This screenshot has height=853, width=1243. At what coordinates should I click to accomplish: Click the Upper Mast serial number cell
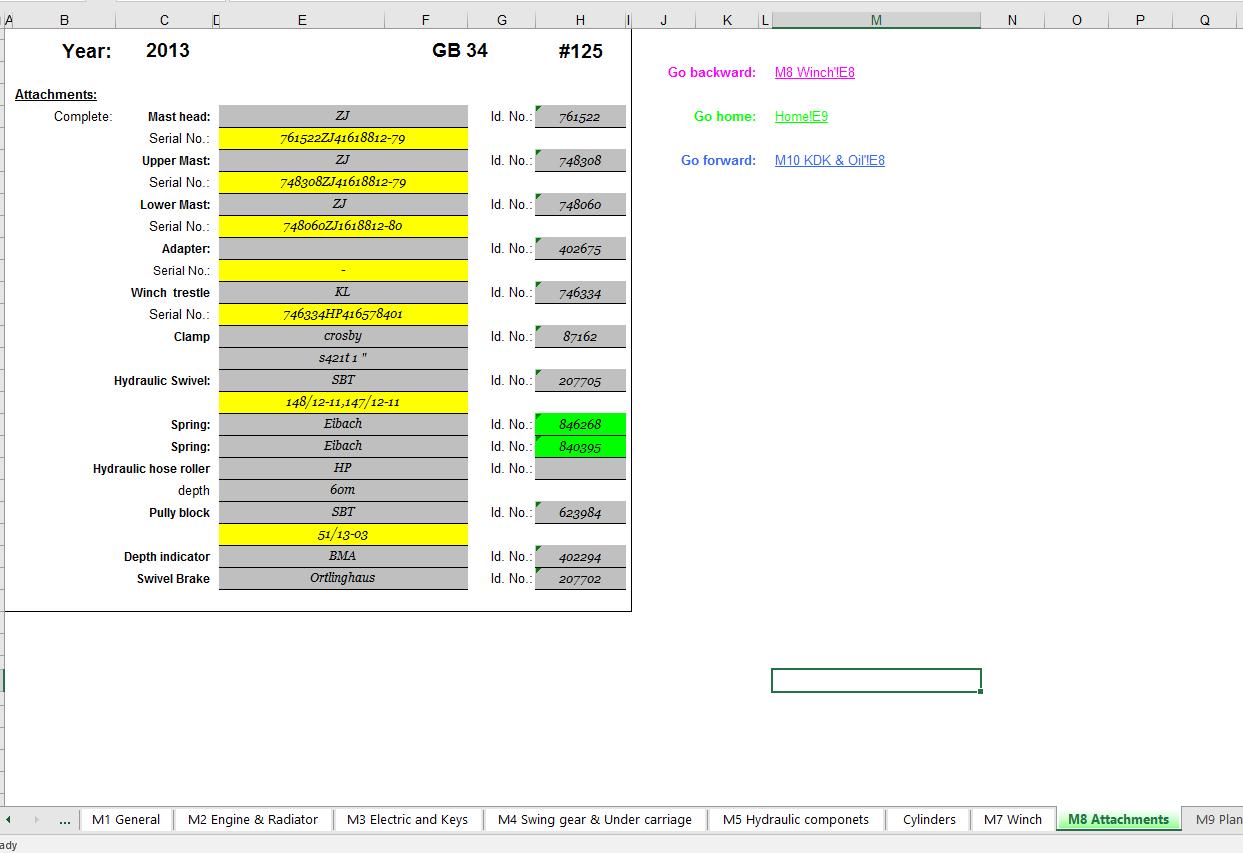[343, 182]
